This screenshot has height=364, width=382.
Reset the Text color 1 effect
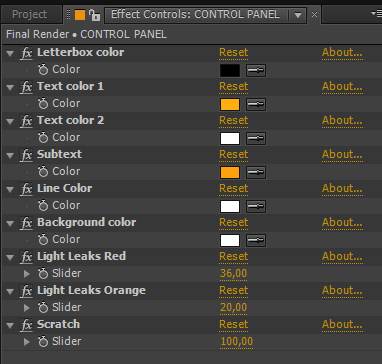pos(234,87)
